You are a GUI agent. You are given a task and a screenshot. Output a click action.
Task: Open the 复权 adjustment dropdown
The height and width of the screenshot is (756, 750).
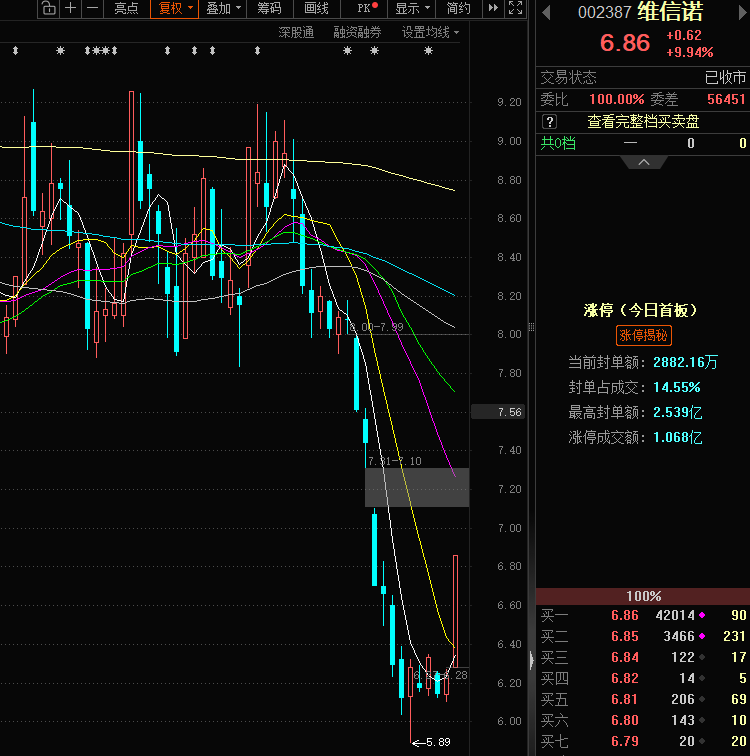pos(174,8)
